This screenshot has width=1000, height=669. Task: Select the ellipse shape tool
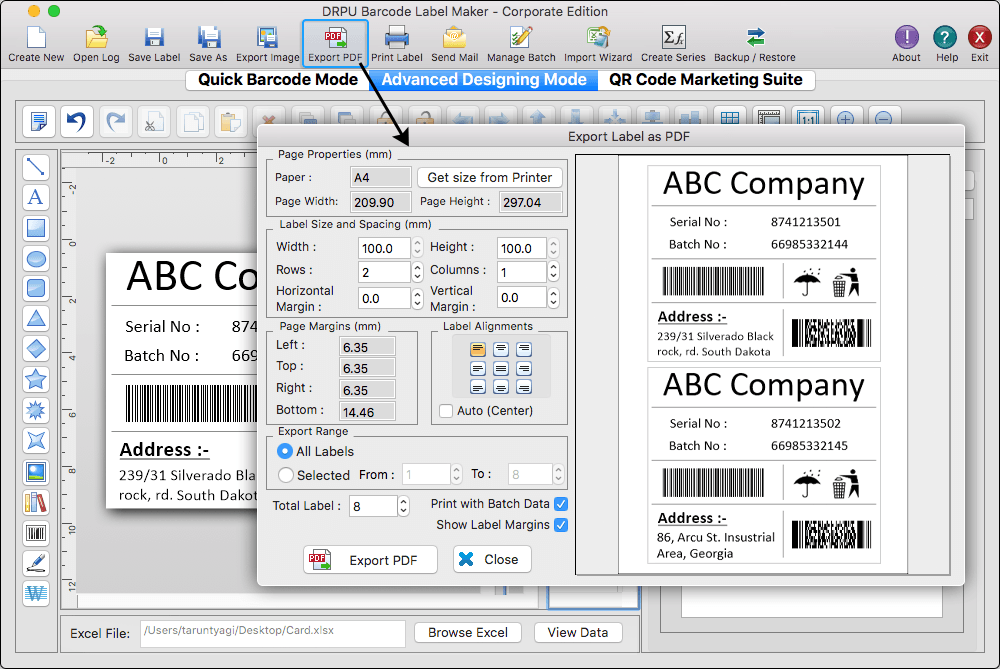point(36,258)
